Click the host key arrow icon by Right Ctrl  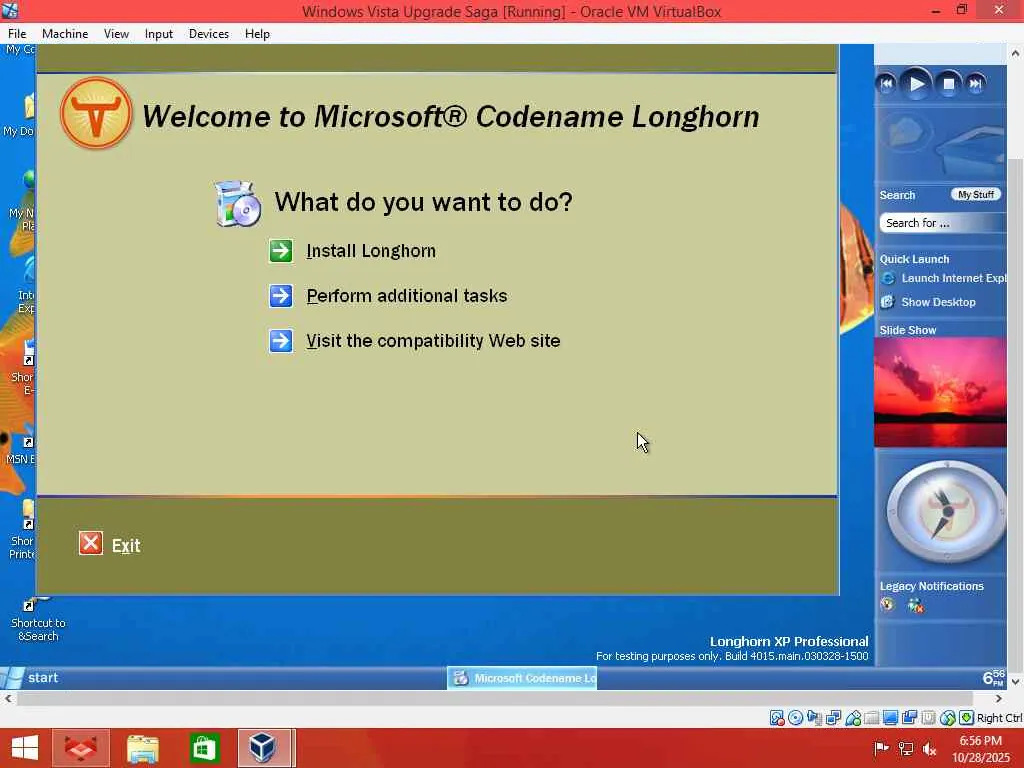pos(967,718)
